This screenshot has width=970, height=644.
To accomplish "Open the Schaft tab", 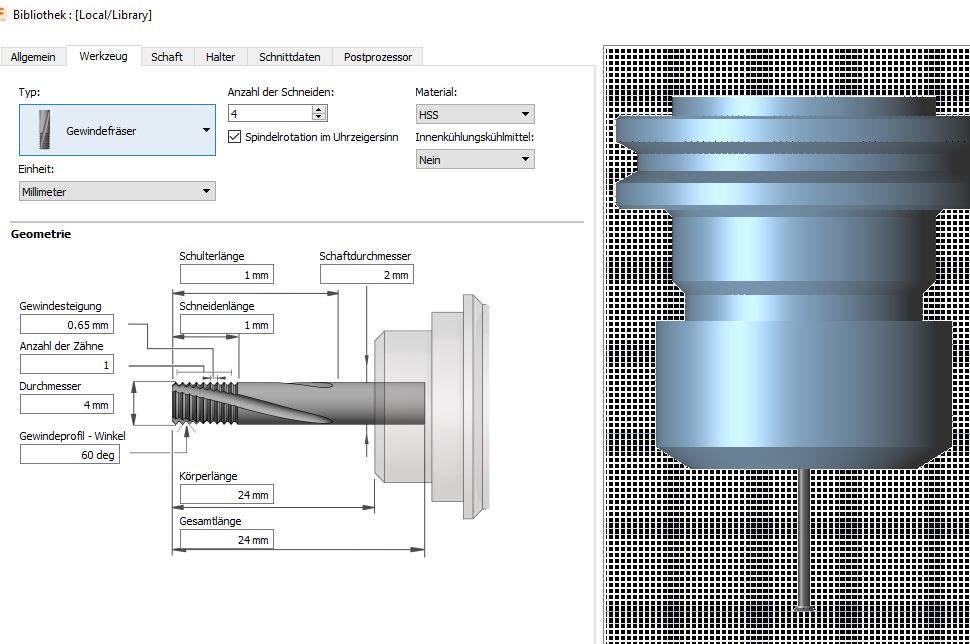I will (167, 57).
